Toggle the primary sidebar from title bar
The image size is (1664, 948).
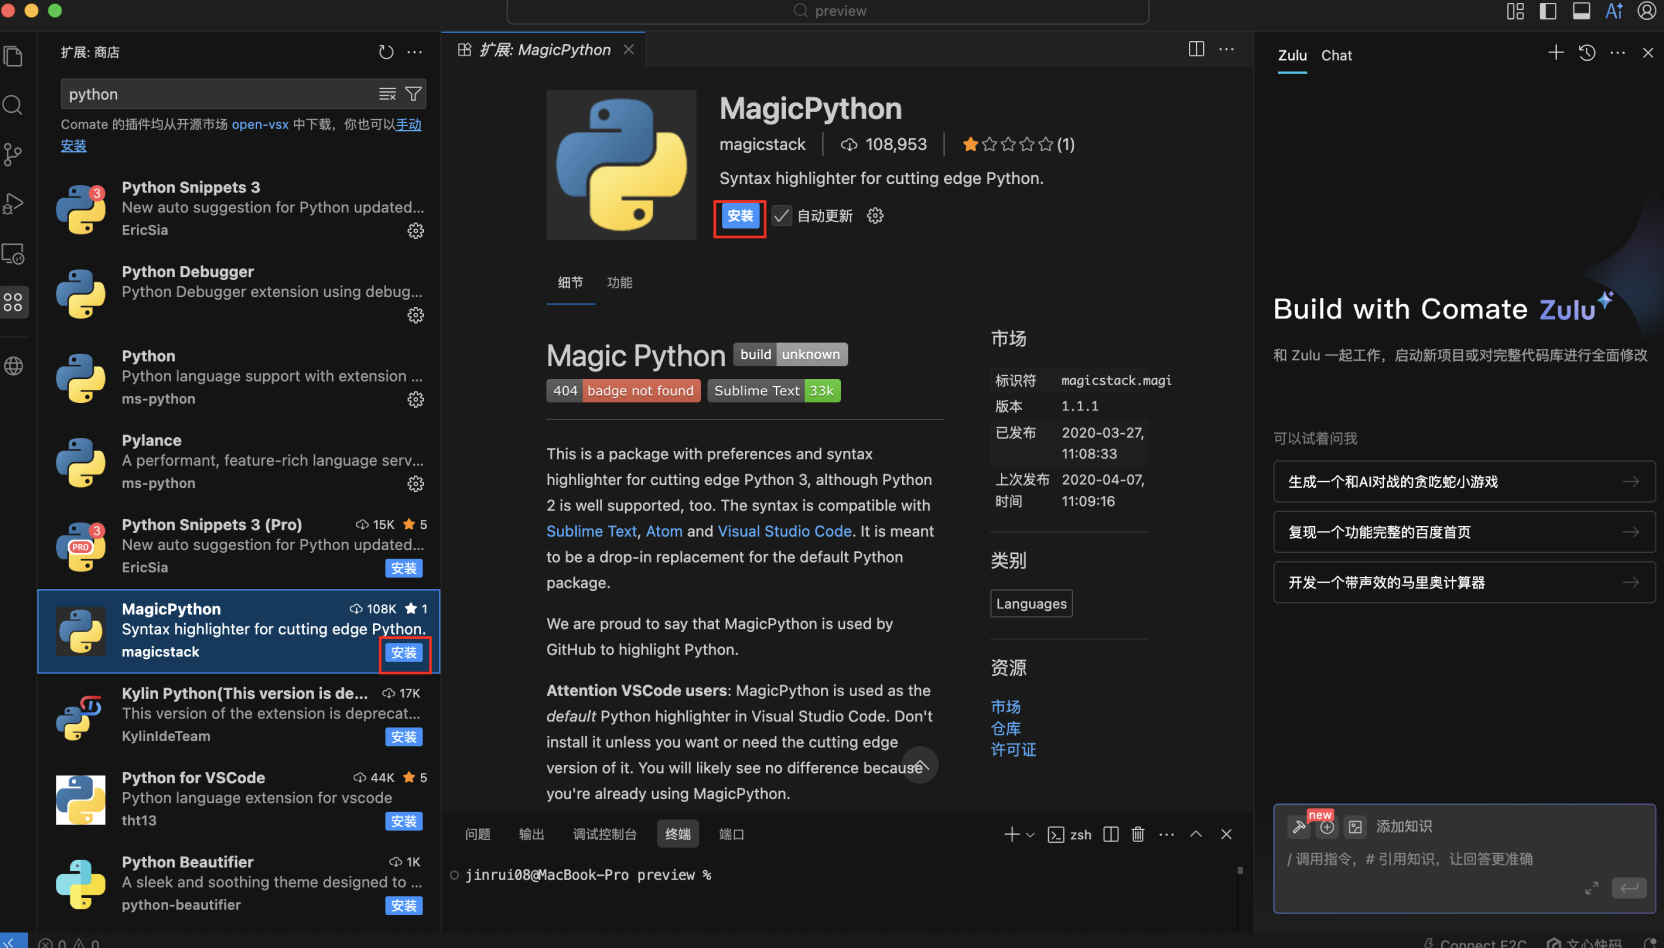click(1548, 11)
